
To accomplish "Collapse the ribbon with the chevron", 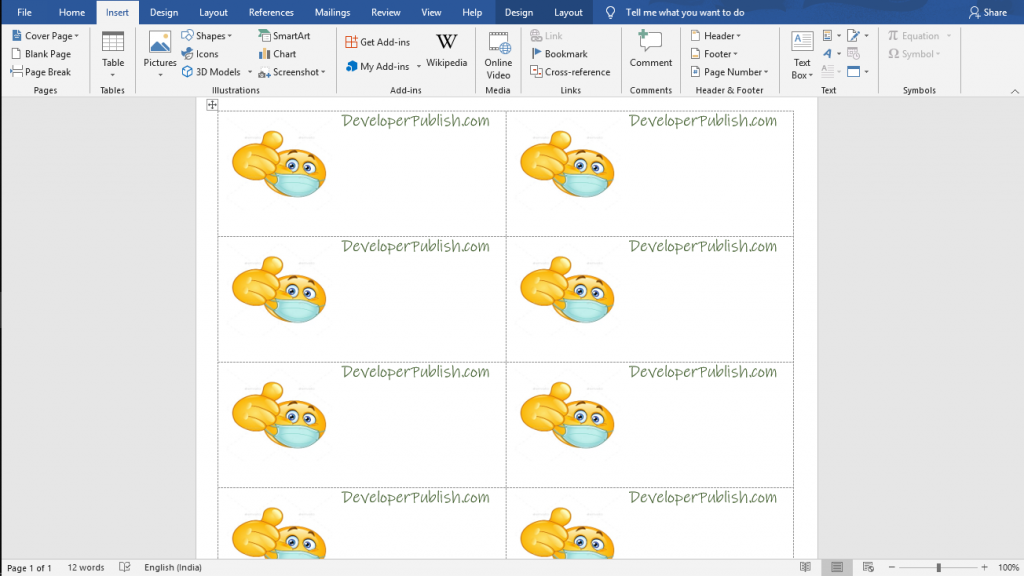I will pos(1014,89).
